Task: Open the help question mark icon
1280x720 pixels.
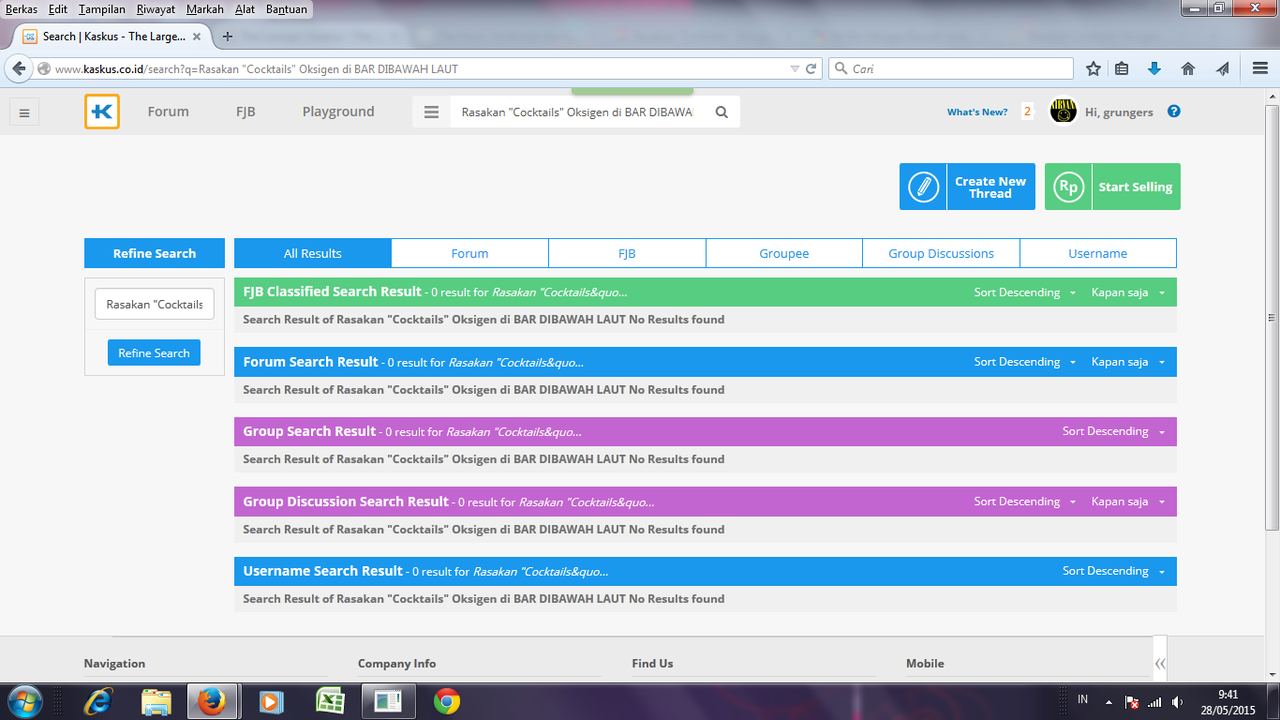Action: pyautogui.click(x=1174, y=111)
